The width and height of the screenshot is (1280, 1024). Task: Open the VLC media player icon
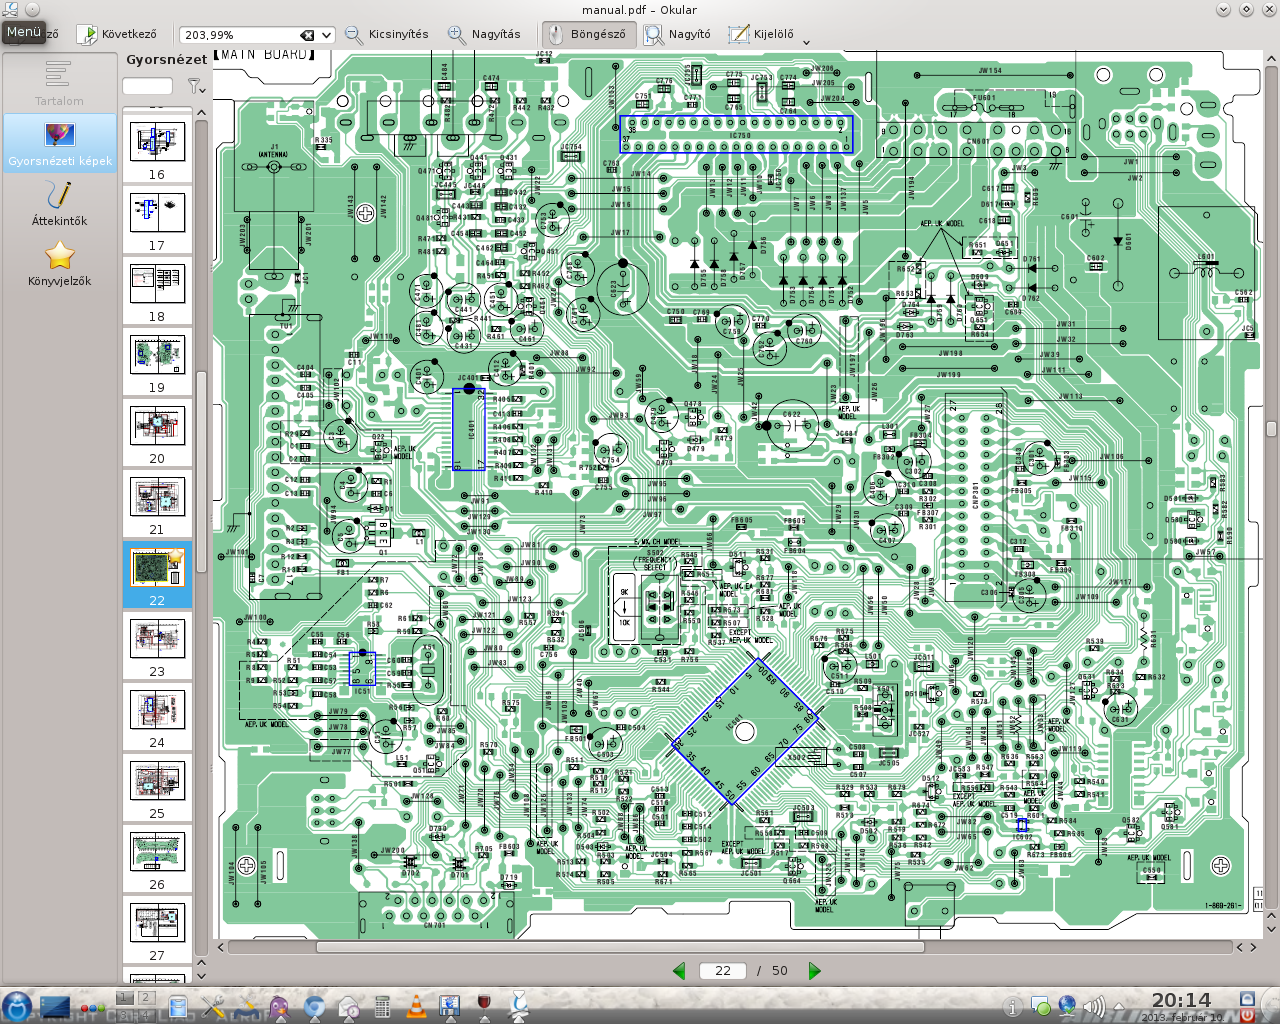coord(416,1007)
